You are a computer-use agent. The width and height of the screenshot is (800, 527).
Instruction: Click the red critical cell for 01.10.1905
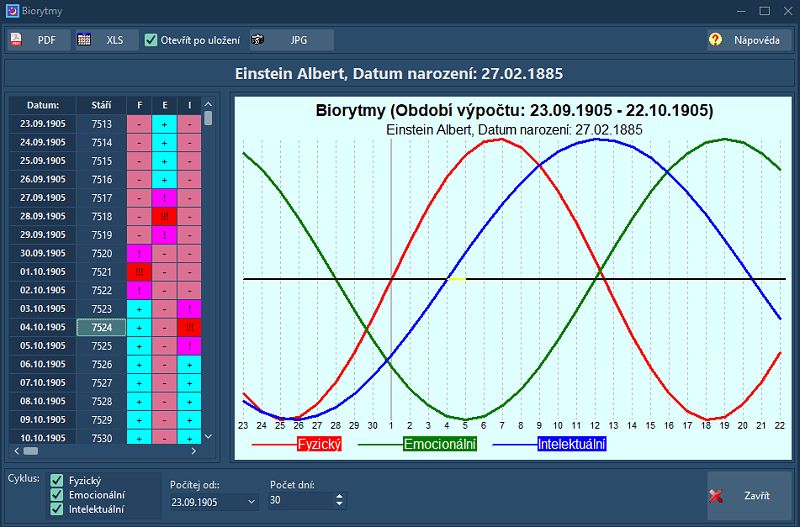point(139,272)
